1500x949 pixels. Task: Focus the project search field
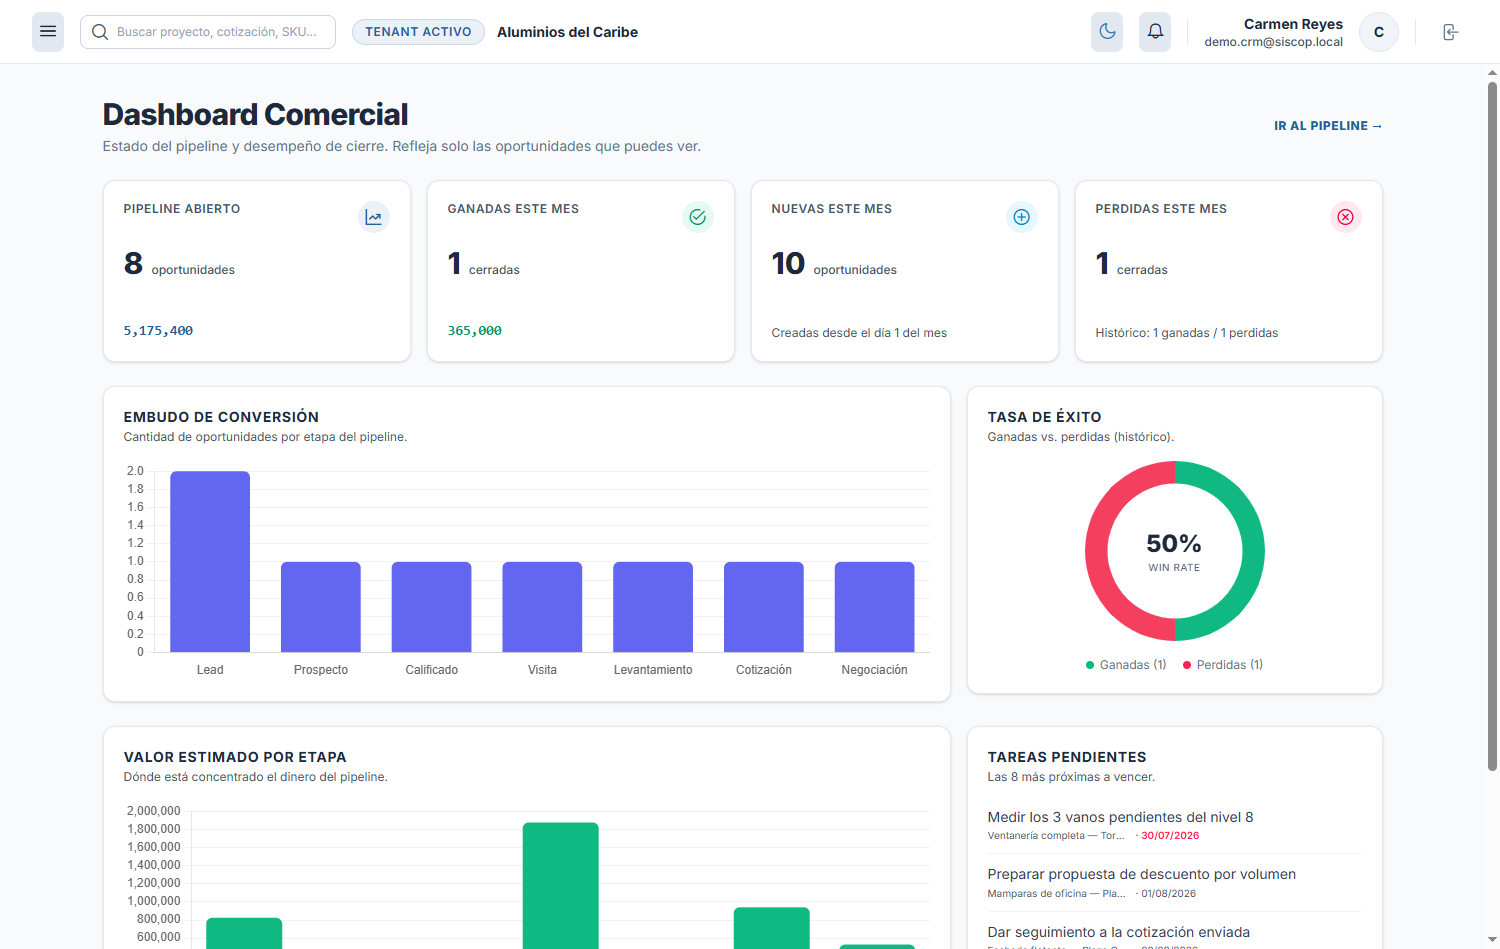(208, 32)
